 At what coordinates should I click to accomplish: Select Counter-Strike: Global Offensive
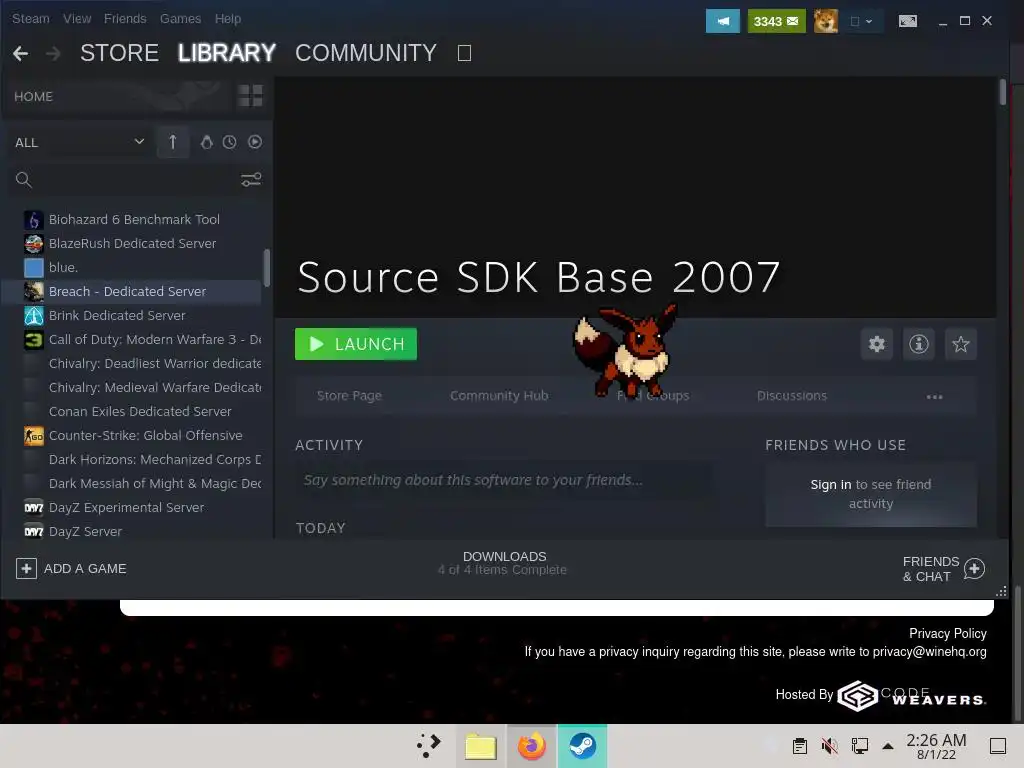pyautogui.click(x=134, y=436)
